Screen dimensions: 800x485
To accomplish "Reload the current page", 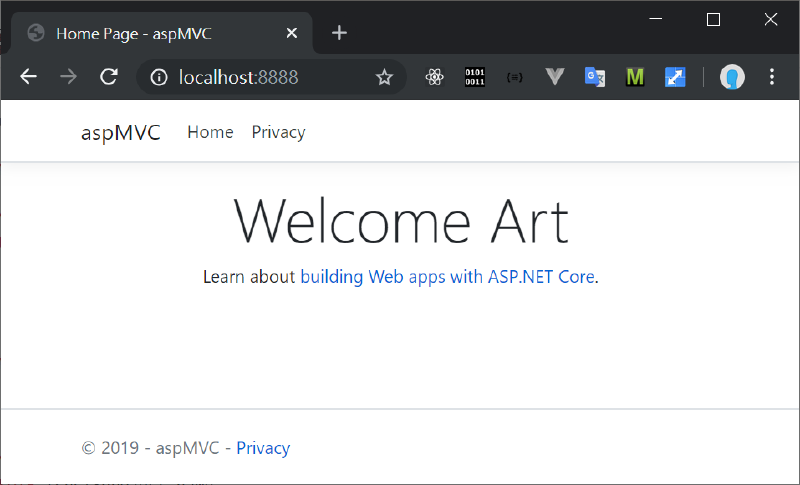I will pos(110,77).
